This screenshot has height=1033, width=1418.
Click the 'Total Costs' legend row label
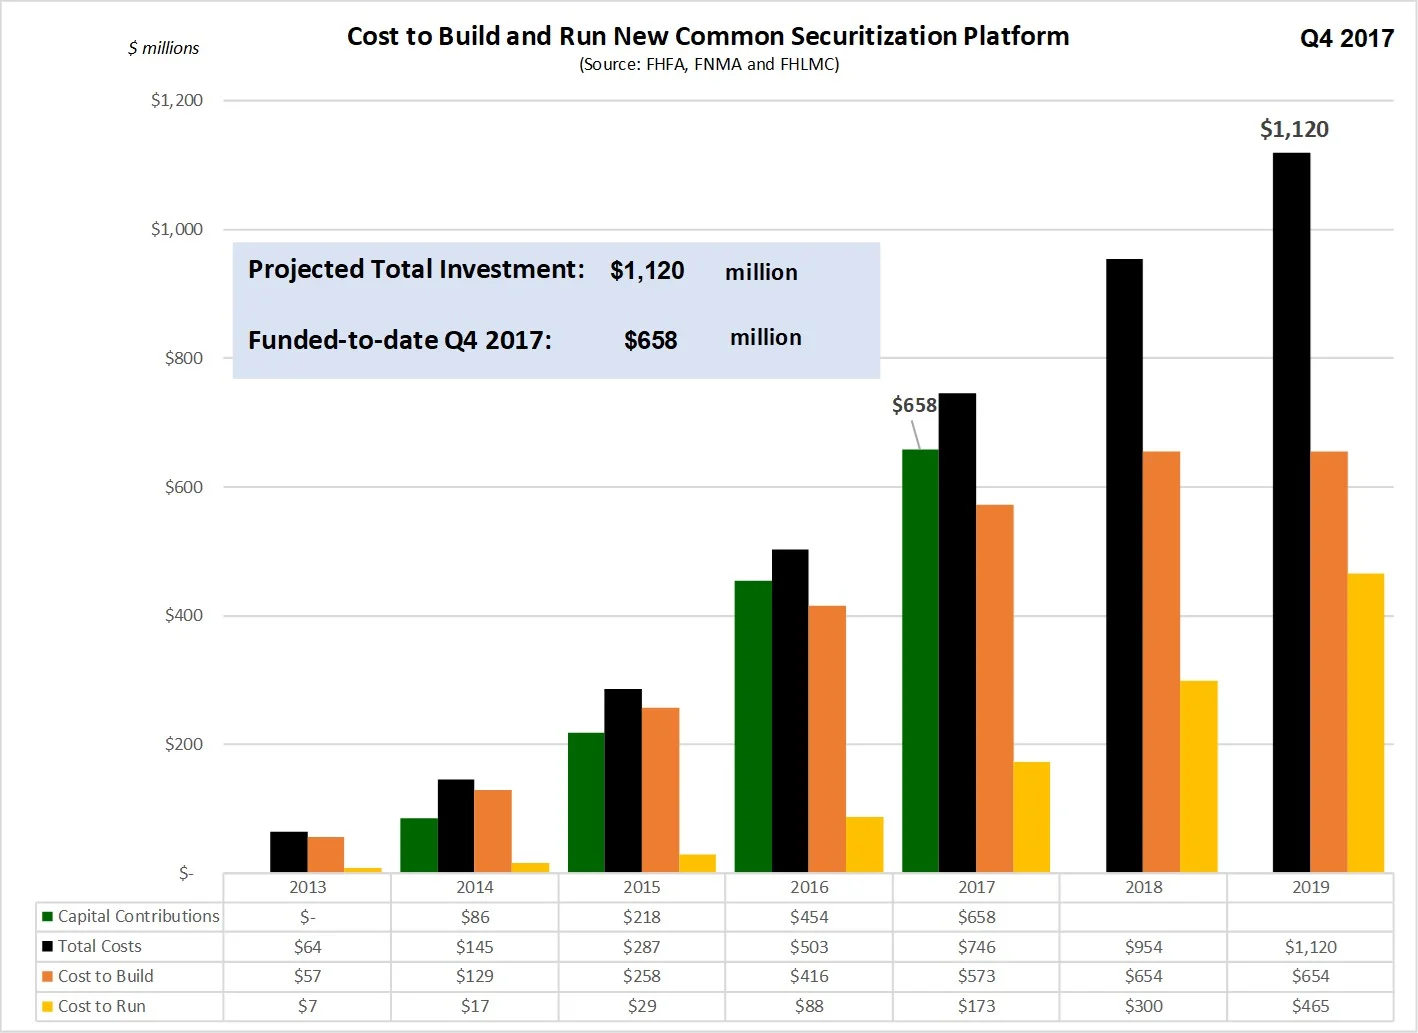pos(99,946)
